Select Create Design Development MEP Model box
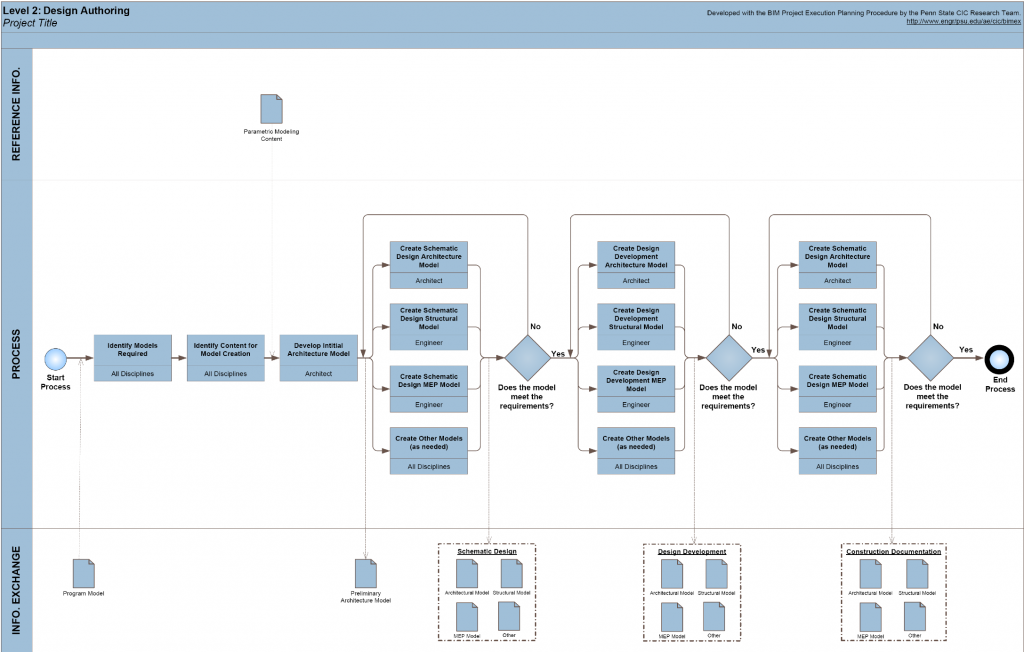The image size is (1024, 652). [636, 388]
